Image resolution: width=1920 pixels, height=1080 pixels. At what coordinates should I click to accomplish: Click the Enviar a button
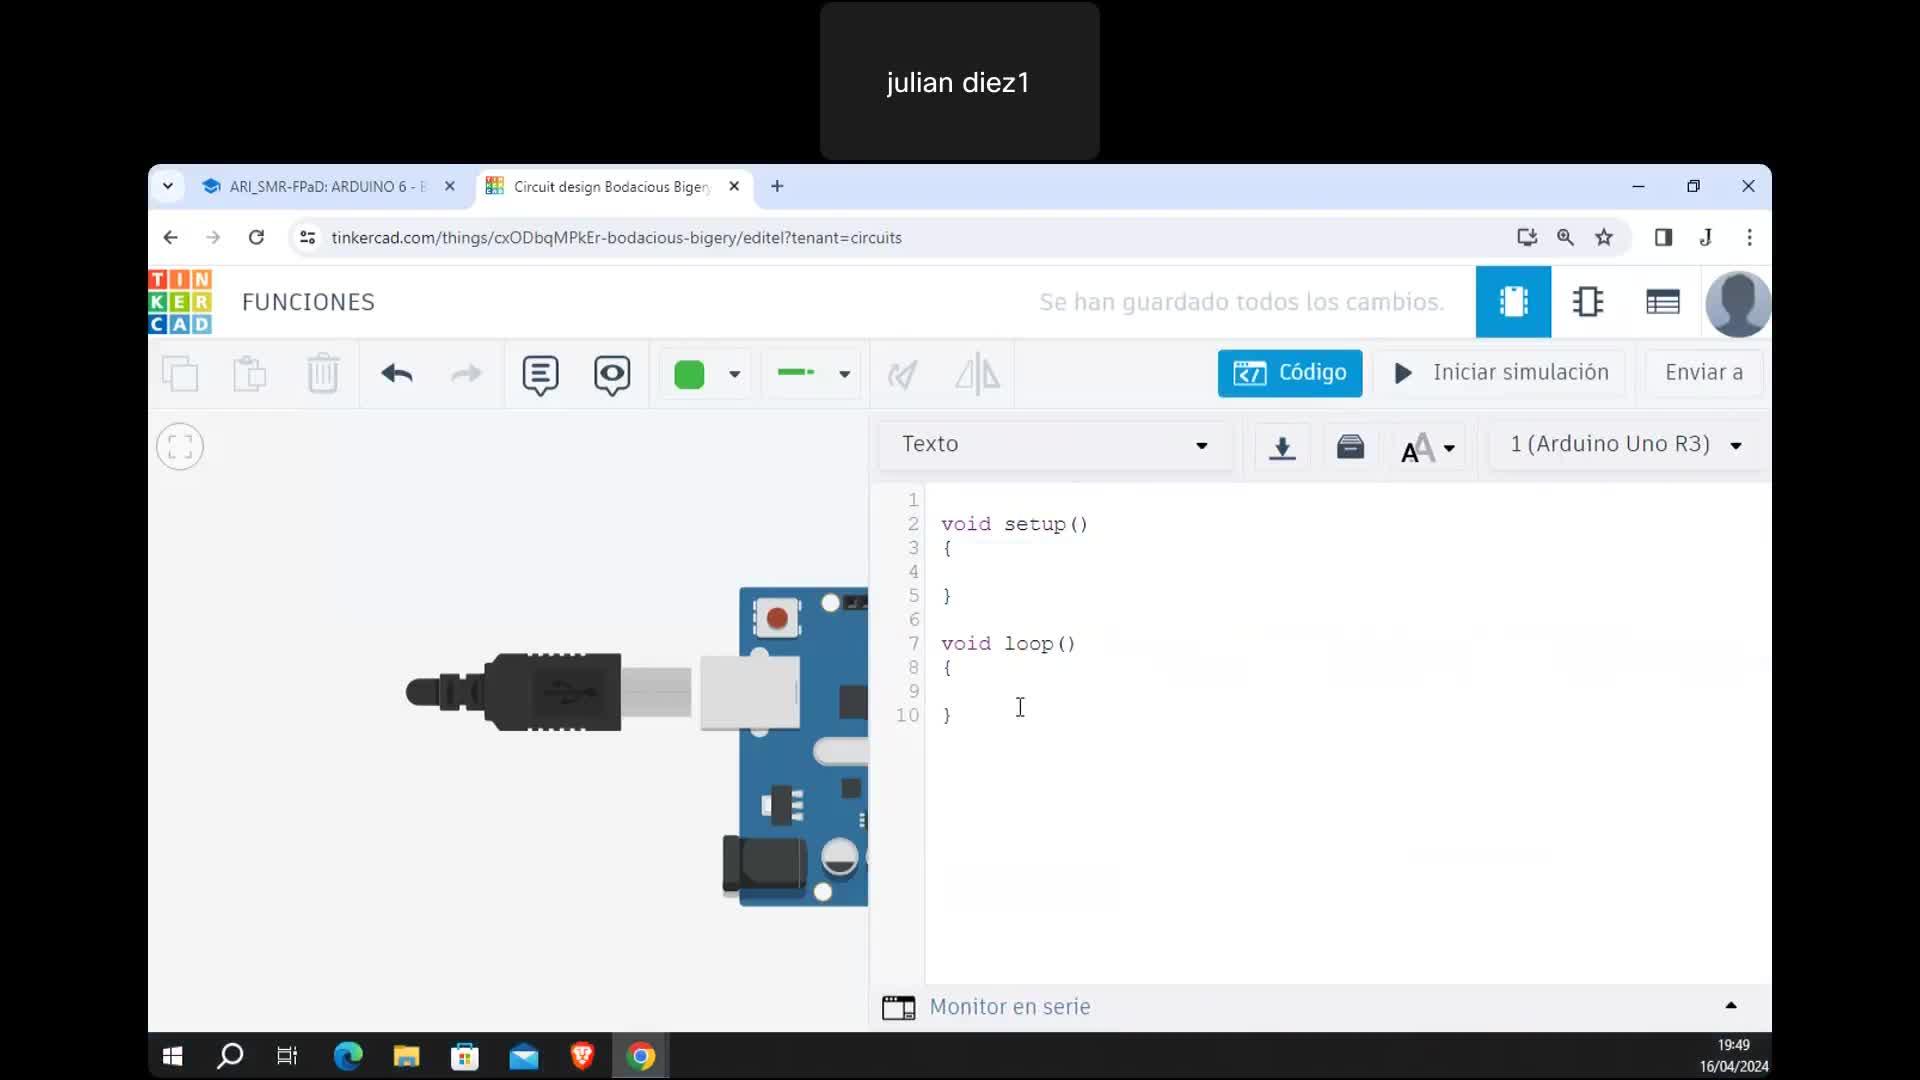(x=1703, y=373)
